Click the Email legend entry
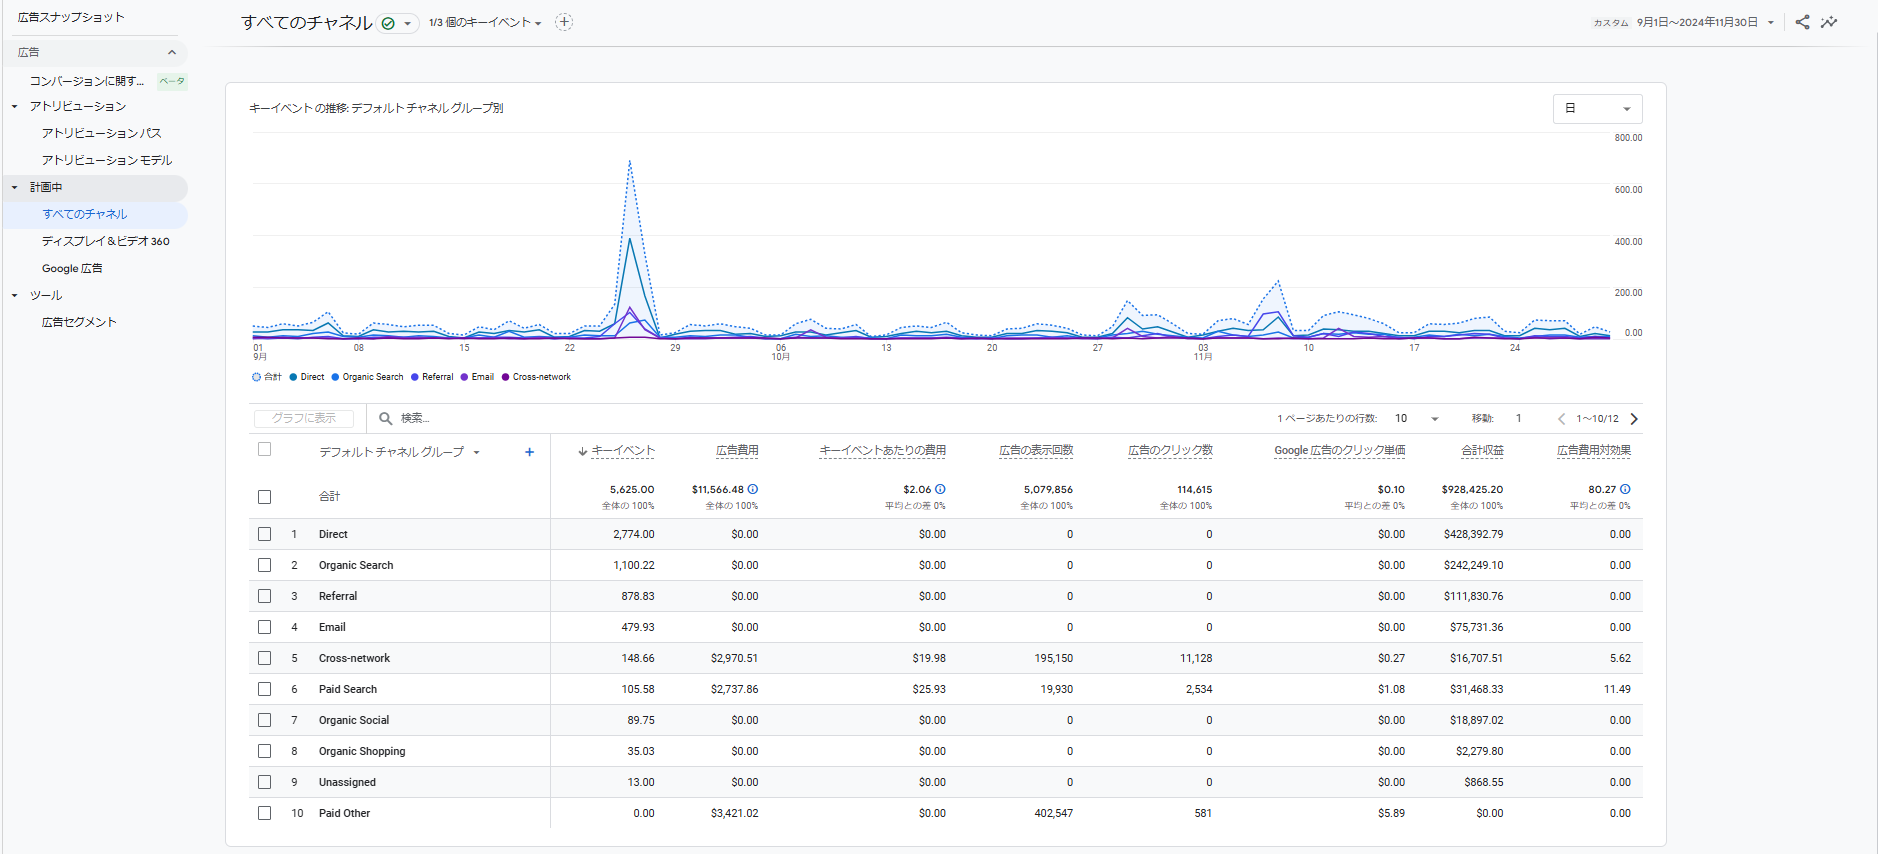 477,377
